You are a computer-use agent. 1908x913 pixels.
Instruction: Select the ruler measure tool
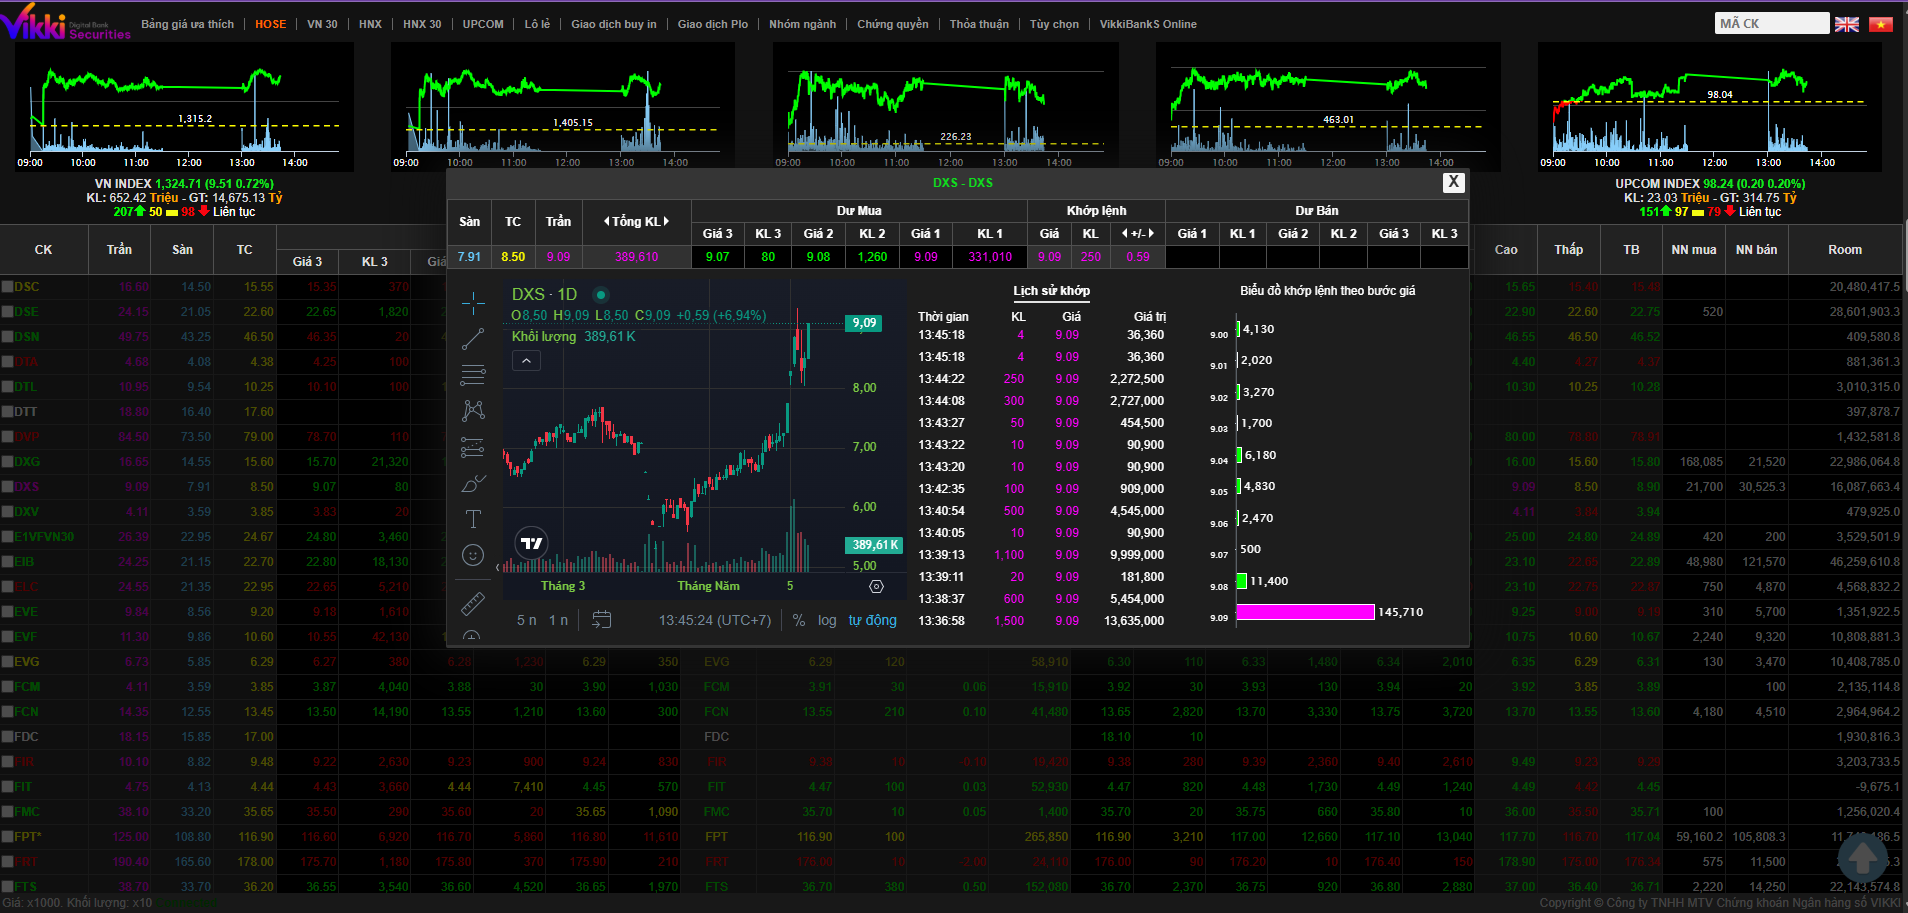coord(473,603)
